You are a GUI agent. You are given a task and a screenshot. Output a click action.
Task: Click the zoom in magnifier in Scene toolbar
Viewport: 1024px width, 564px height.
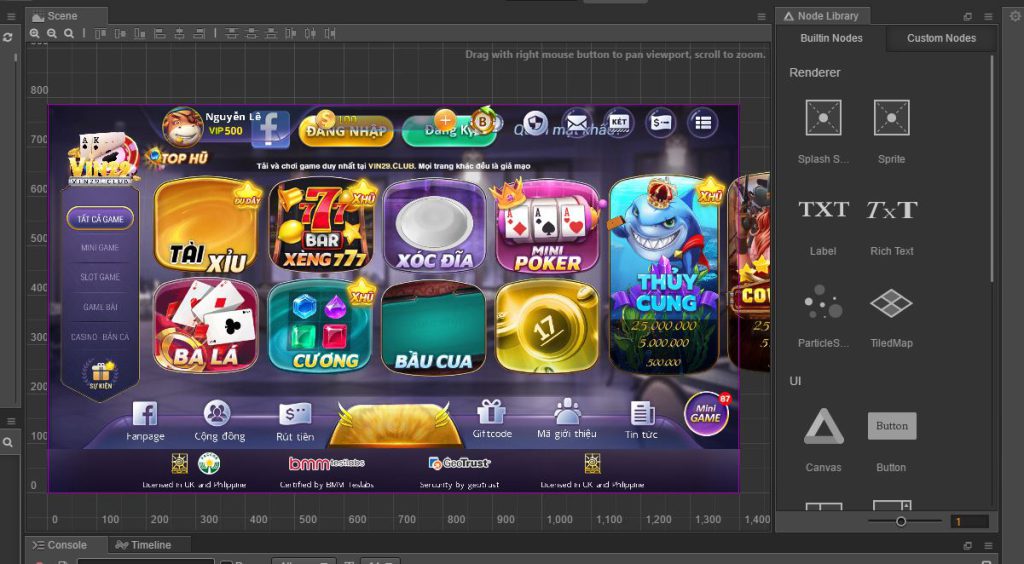pos(35,33)
